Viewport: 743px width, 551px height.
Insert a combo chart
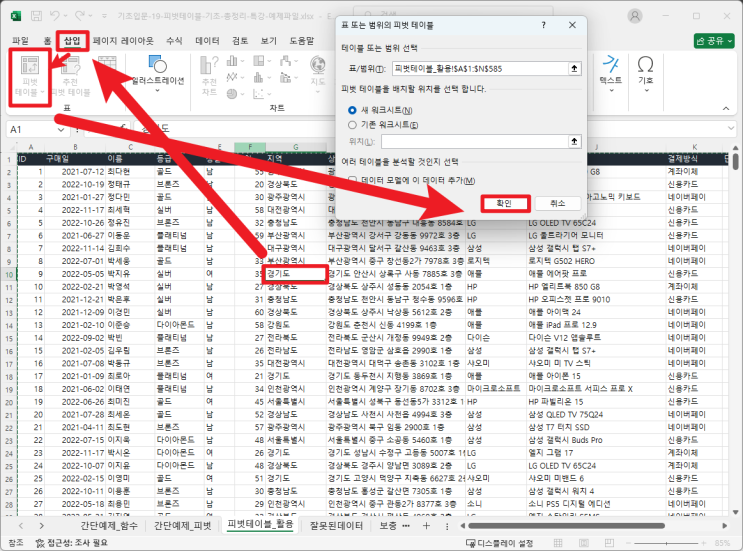tap(285, 77)
